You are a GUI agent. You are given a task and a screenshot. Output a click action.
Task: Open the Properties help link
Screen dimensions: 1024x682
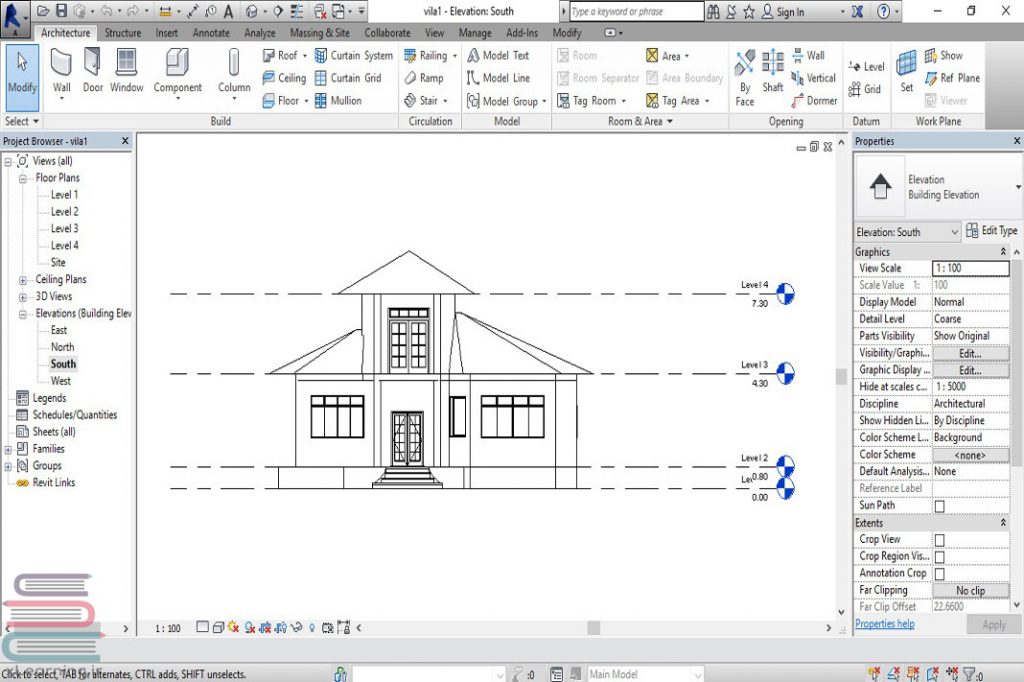point(884,624)
